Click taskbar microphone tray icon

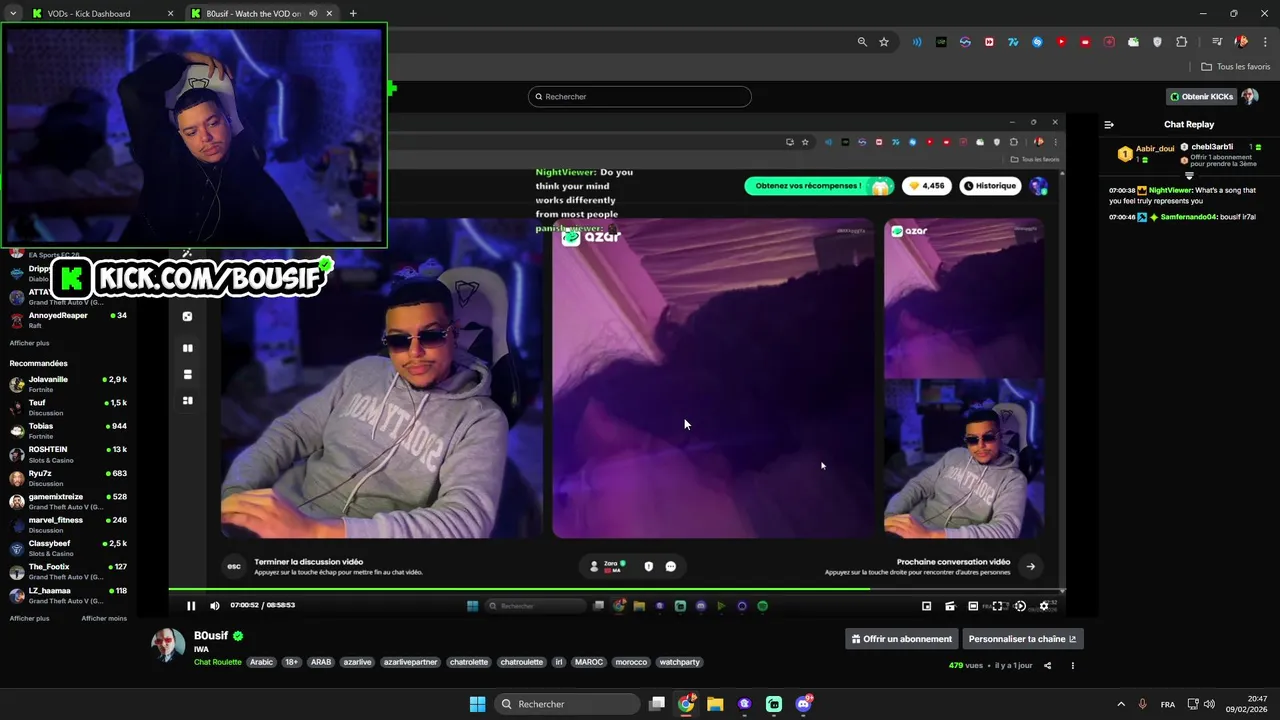coord(1142,704)
